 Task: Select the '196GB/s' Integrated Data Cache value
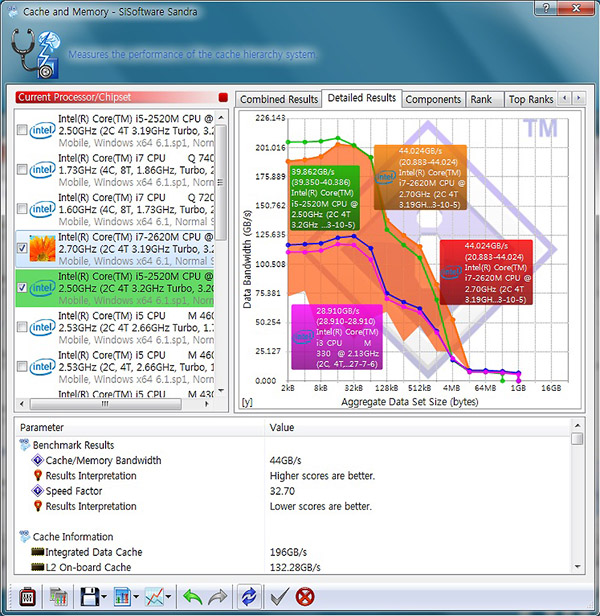coord(288,552)
